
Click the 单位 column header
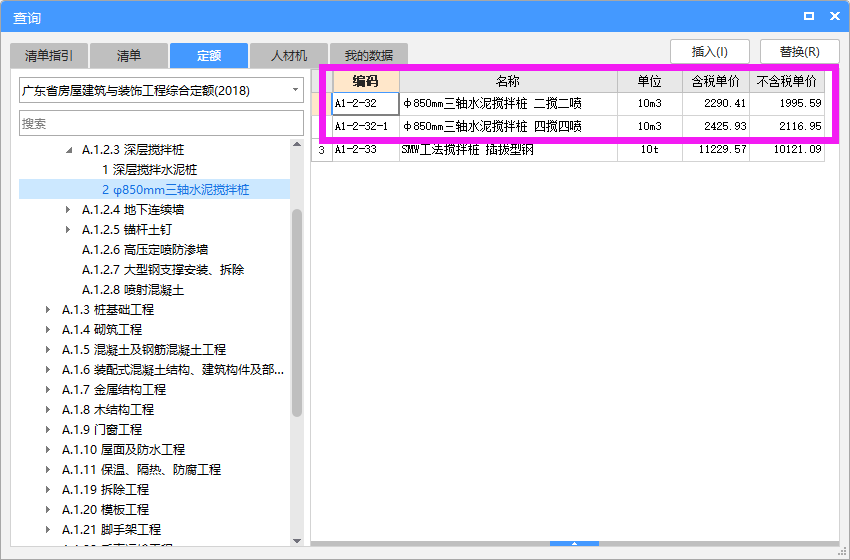coord(649,81)
